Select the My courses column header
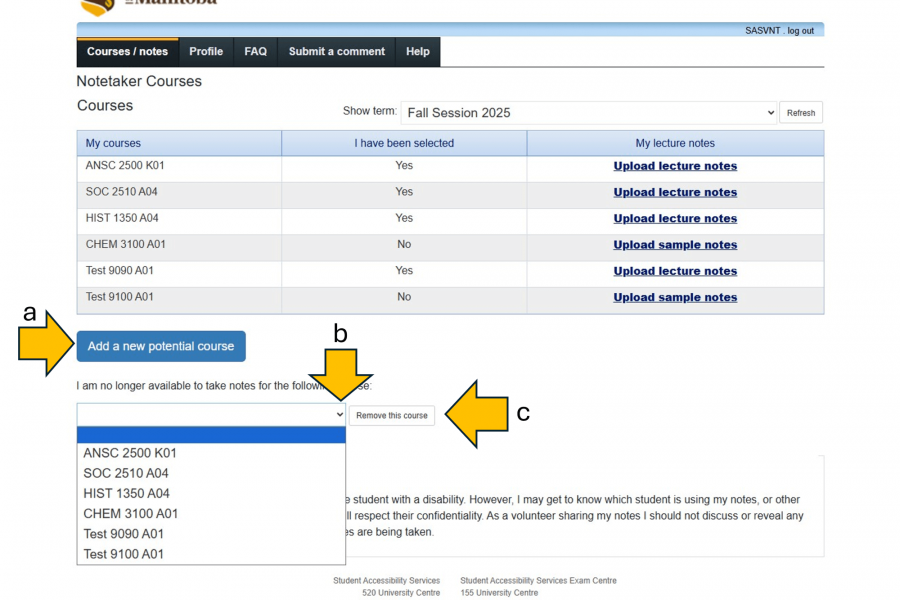This screenshot has width=900, height=600. pyautogui.click(x=113, y=143)
